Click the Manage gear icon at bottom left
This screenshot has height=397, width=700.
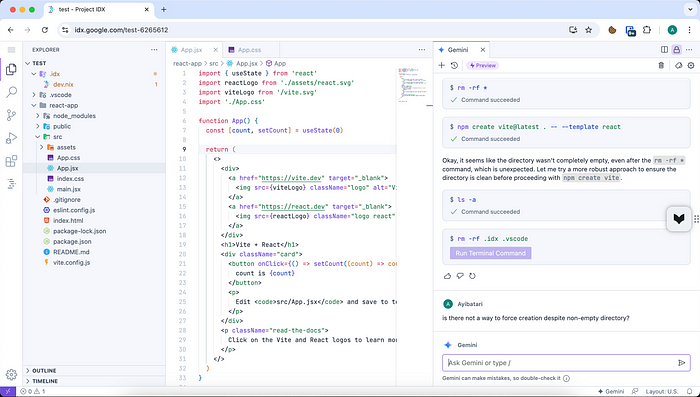point(12,374)
